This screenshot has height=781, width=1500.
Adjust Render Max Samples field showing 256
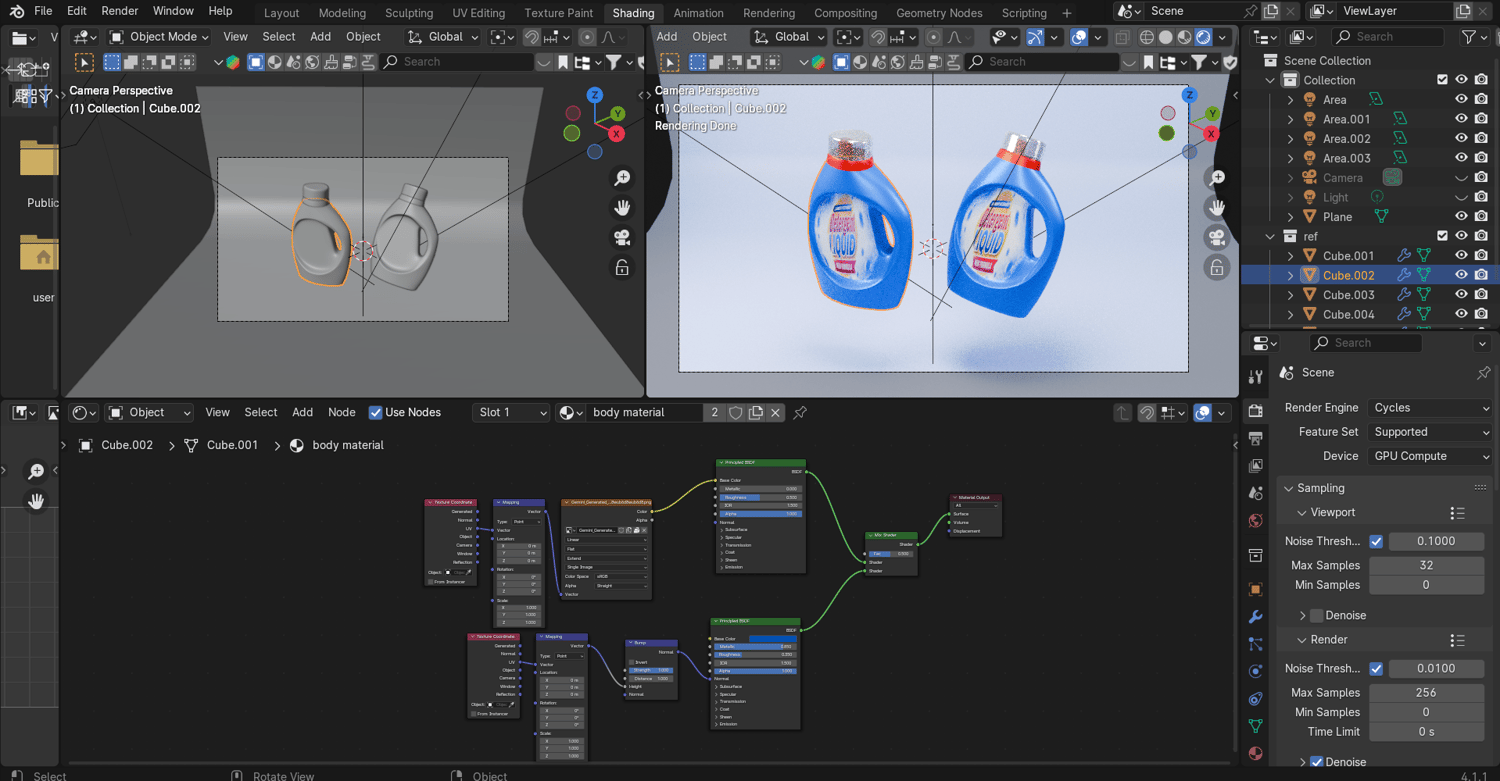pos(1426,692)
